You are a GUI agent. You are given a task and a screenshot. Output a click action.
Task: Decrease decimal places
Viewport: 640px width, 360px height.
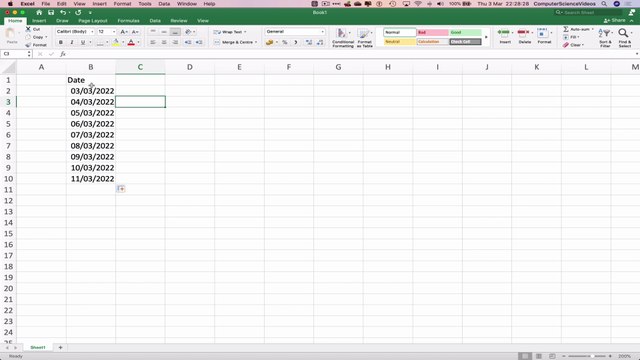pos(320,42)
